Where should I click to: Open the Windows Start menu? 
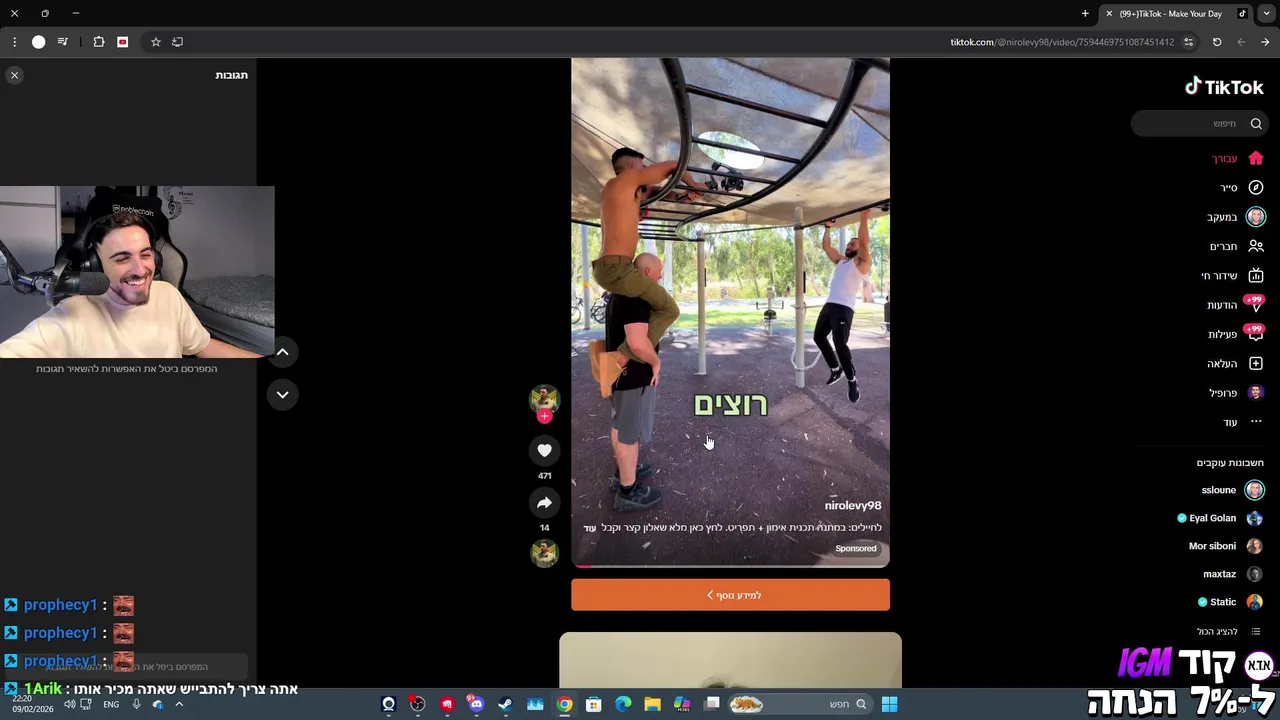(889, 704)
